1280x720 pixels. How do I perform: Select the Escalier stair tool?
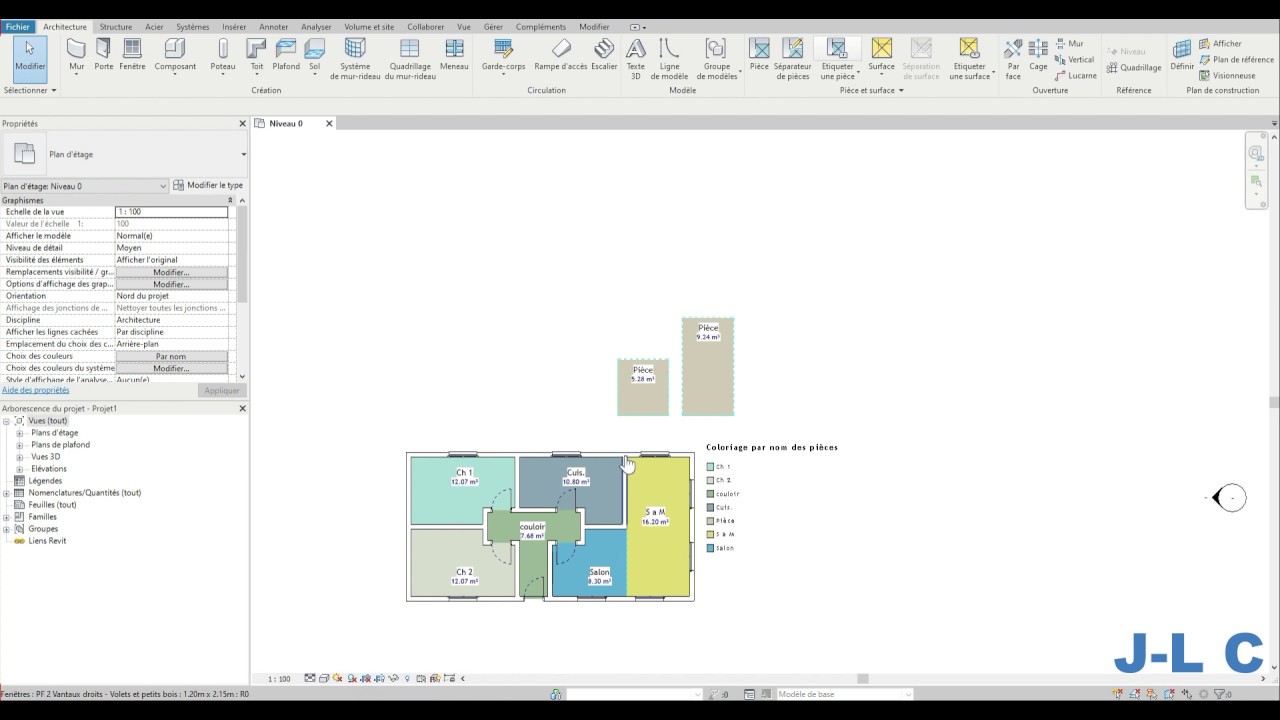tap(604, 55)
